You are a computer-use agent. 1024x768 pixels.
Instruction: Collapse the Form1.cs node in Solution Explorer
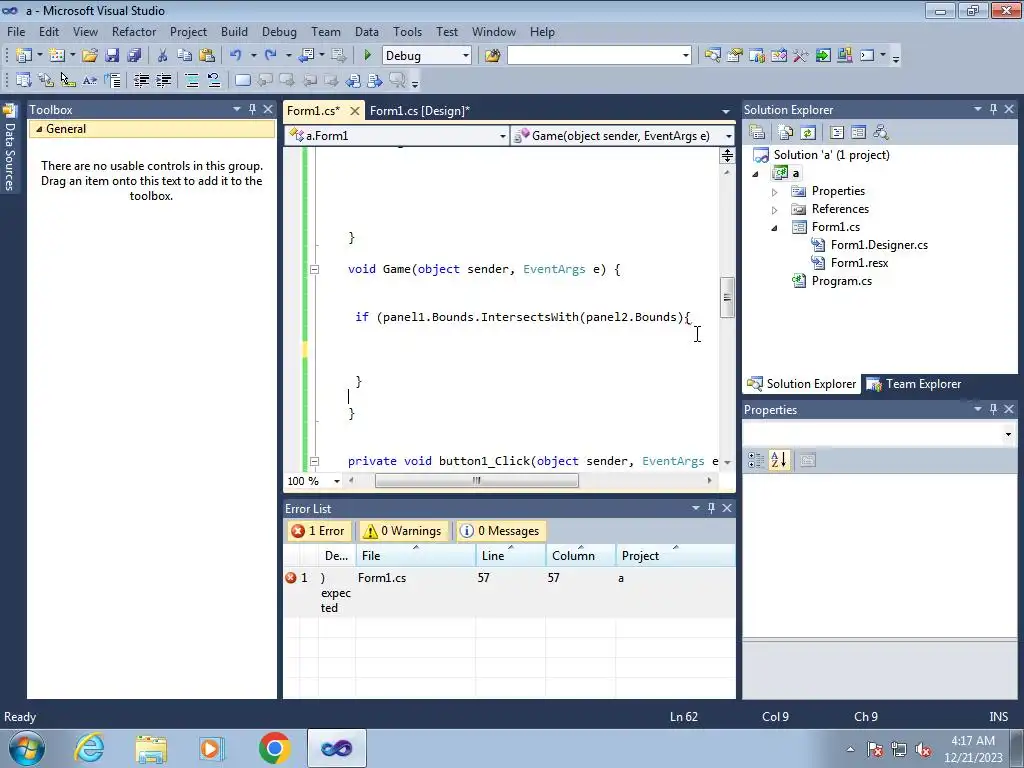pos(775,228)
